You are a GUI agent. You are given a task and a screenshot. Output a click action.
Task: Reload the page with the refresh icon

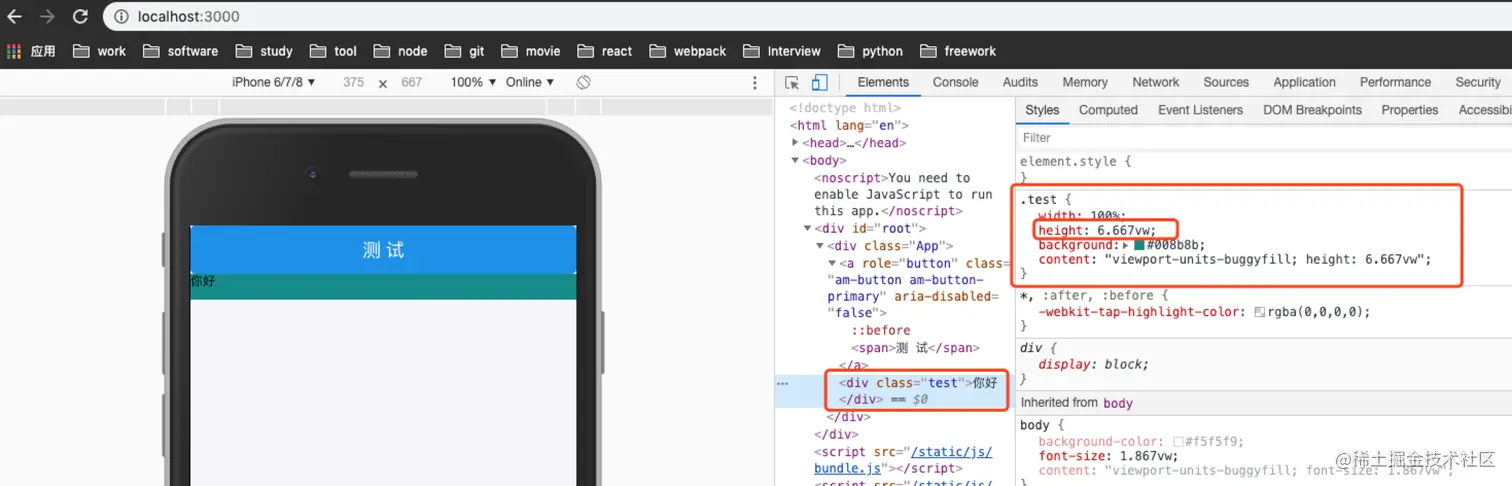[x=80, y=16]
